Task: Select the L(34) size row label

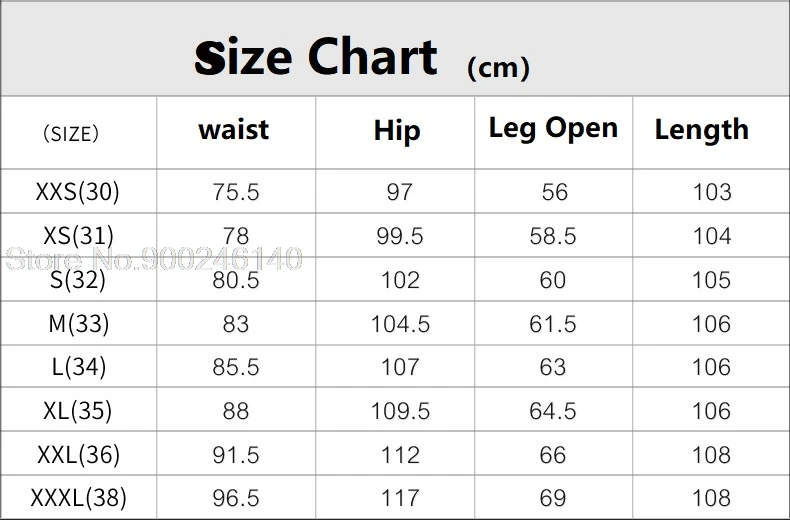Action: pos(78,367)
